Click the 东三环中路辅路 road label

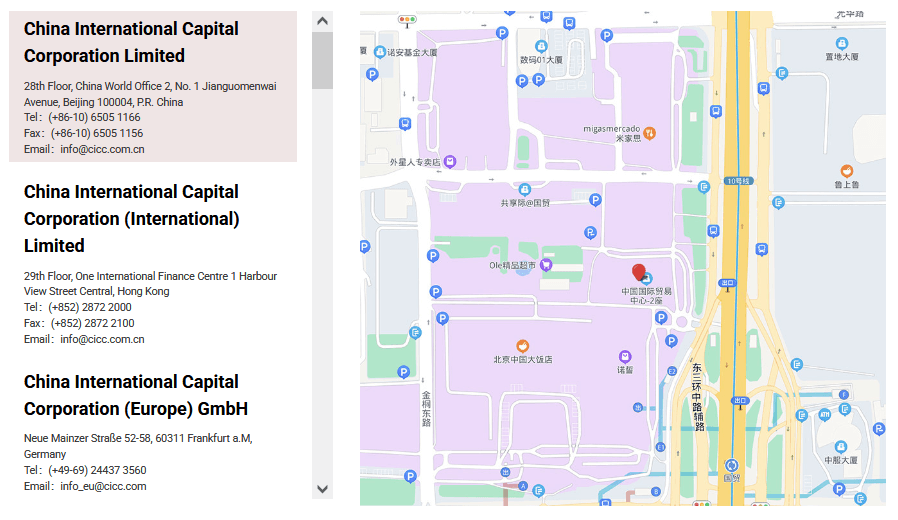coord(698,396)
